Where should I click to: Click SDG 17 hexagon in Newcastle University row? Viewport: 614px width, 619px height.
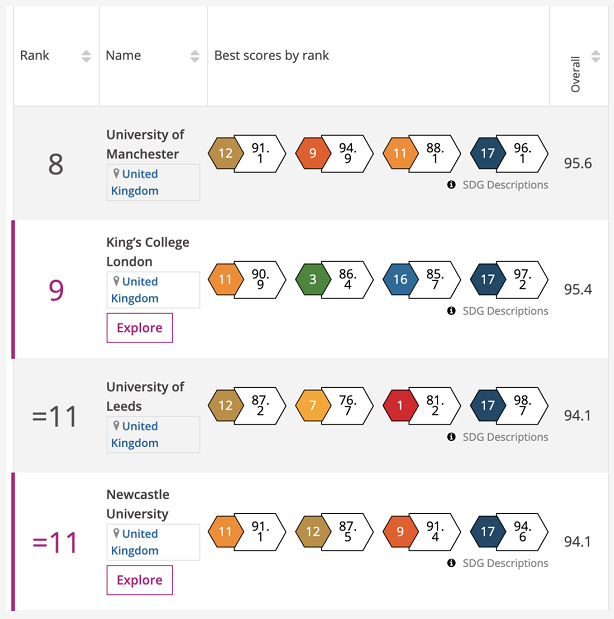coord(487,532)
